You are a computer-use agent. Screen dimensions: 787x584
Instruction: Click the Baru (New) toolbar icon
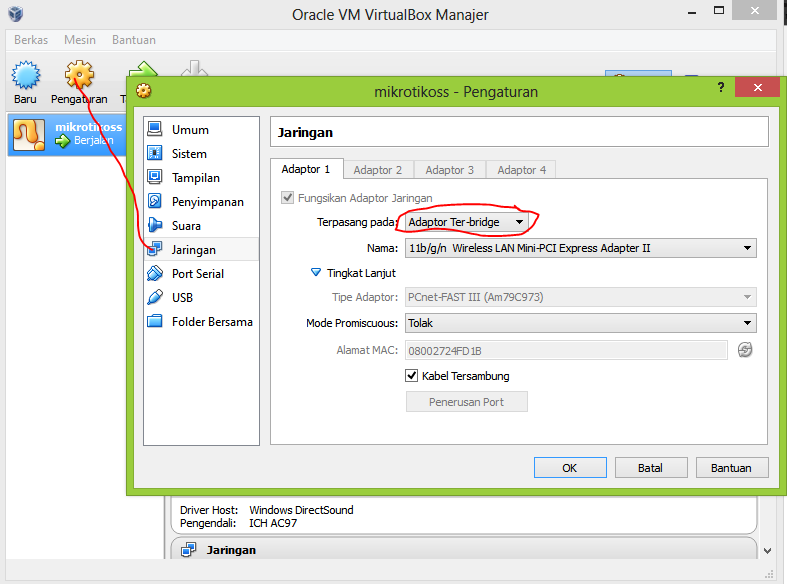pos(26,75)
